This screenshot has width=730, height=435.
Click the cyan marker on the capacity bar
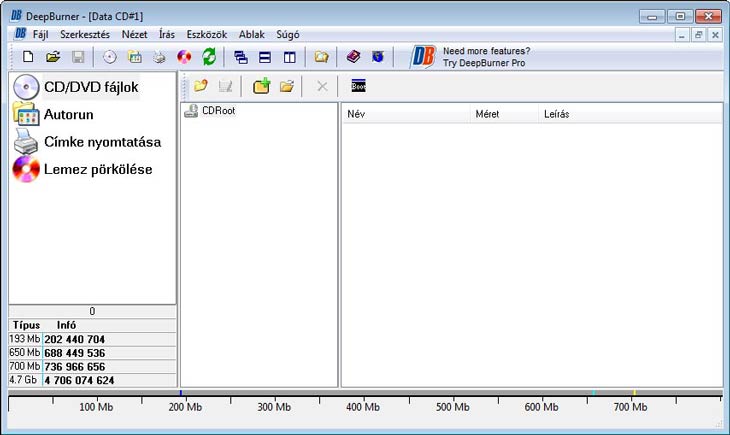pyautogui.click(x=594, y=393)
